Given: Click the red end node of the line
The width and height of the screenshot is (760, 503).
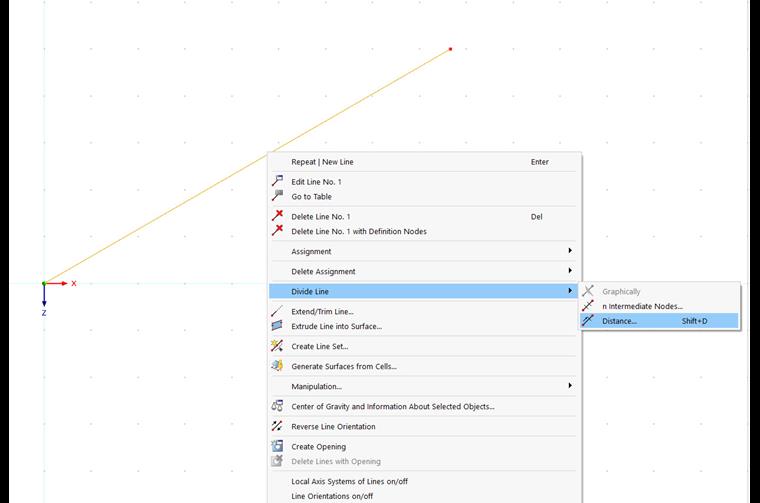Looking at the screenshot, I should pos(450,49).
